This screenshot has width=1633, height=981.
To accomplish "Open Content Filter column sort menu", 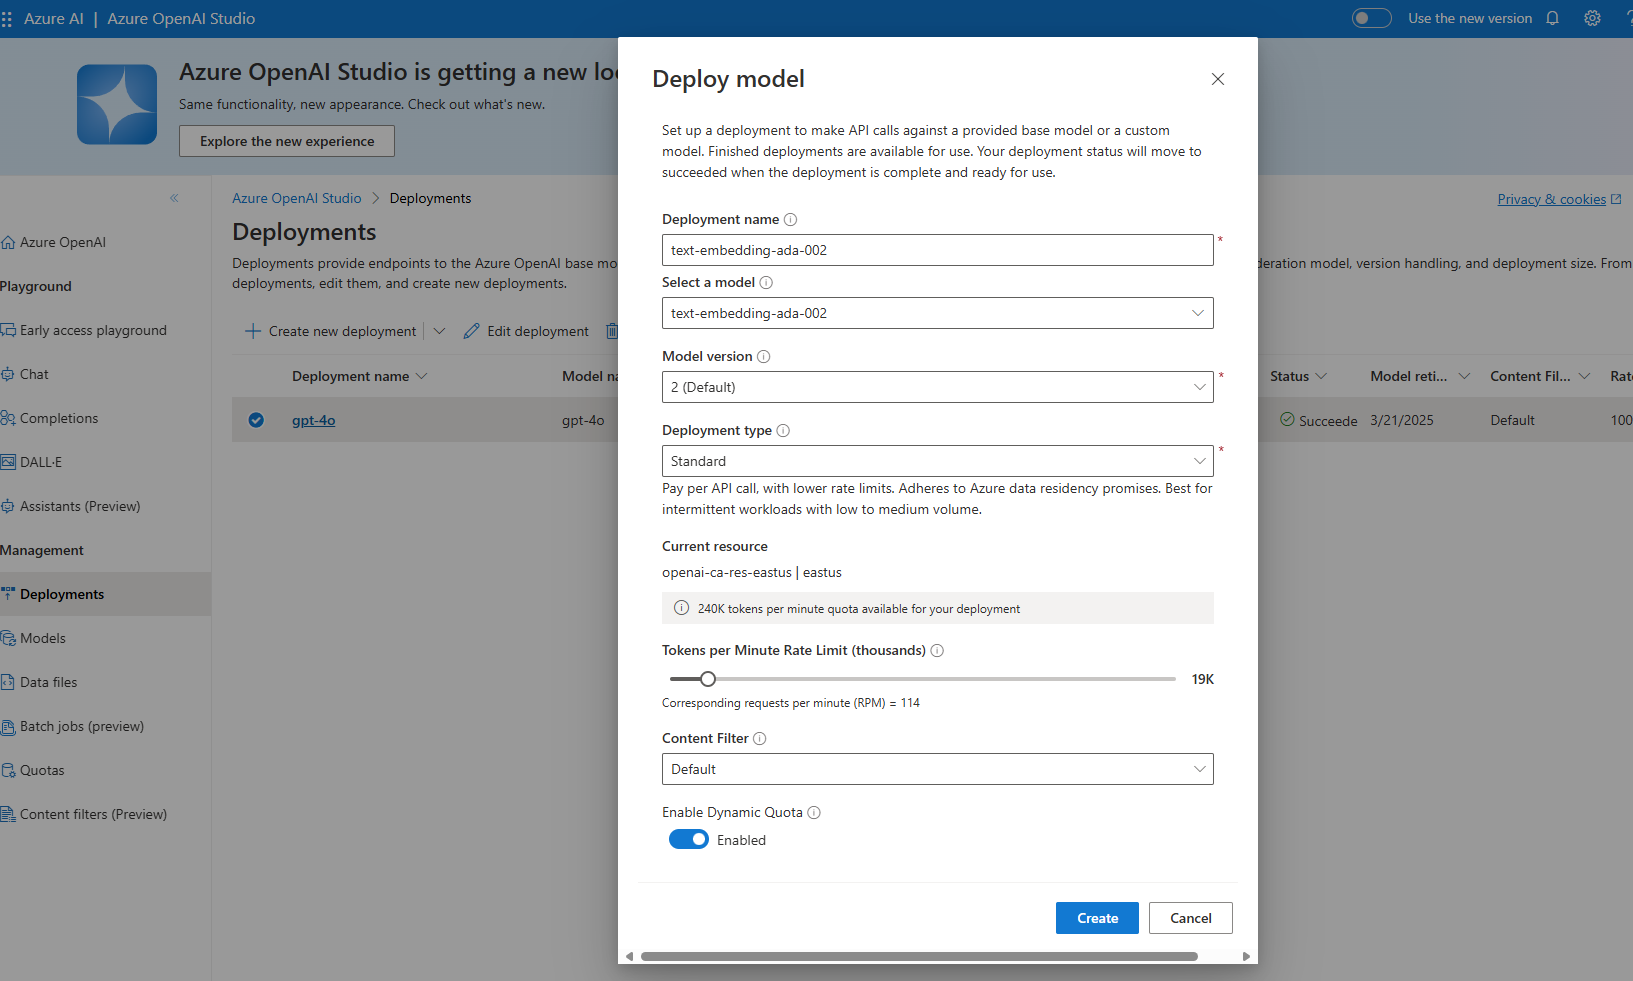I will [1584, 376].
